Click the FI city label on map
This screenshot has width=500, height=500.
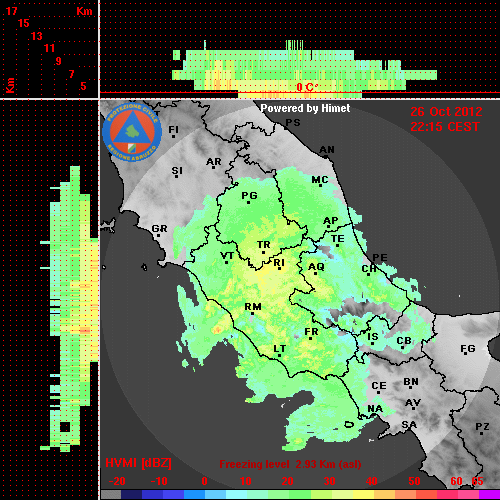[x=173, y=129]
